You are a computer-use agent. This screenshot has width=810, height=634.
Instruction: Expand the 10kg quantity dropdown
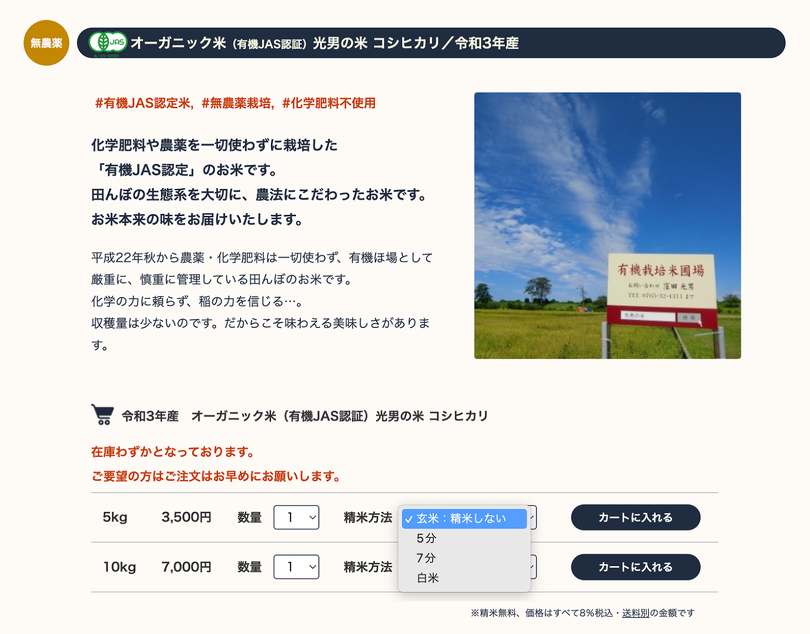pos(296,567)
